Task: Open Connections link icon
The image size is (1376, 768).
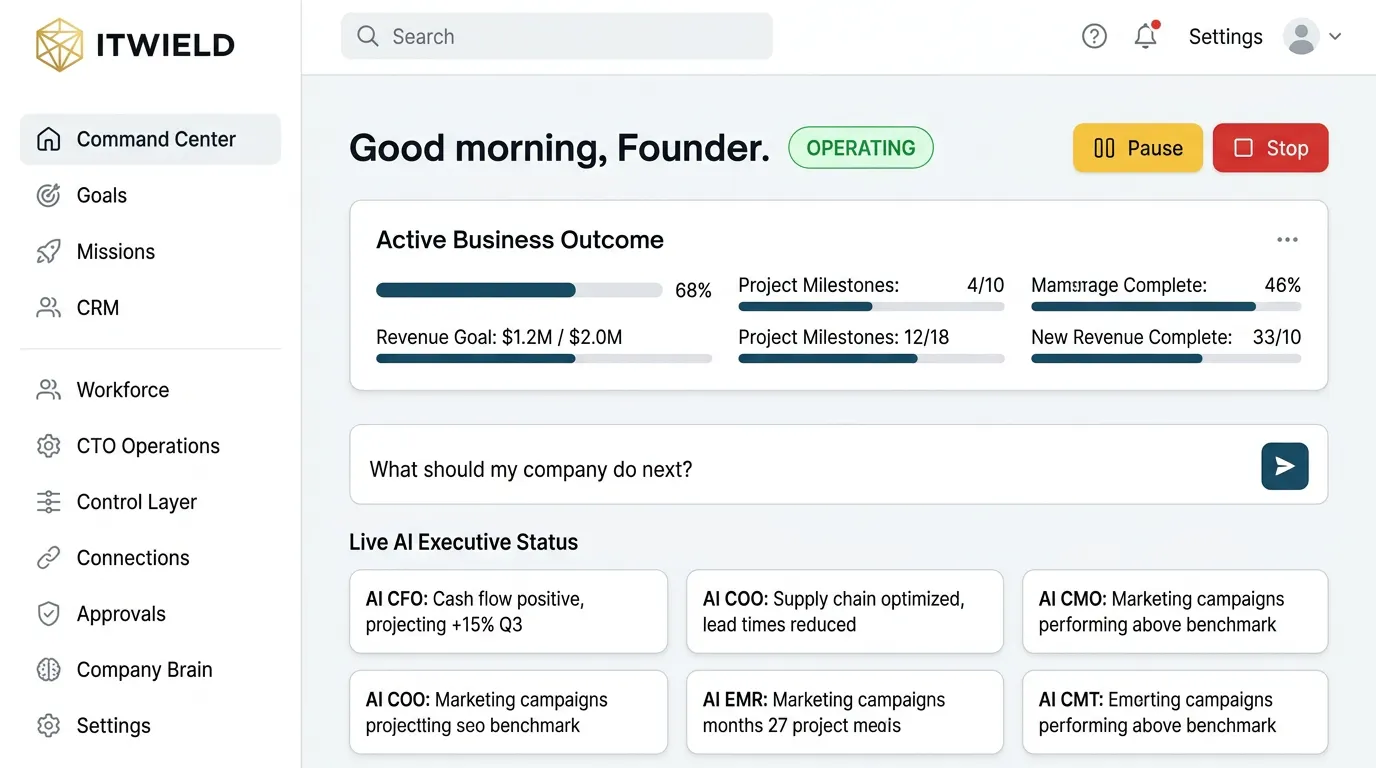Action: tap(48, 557)
